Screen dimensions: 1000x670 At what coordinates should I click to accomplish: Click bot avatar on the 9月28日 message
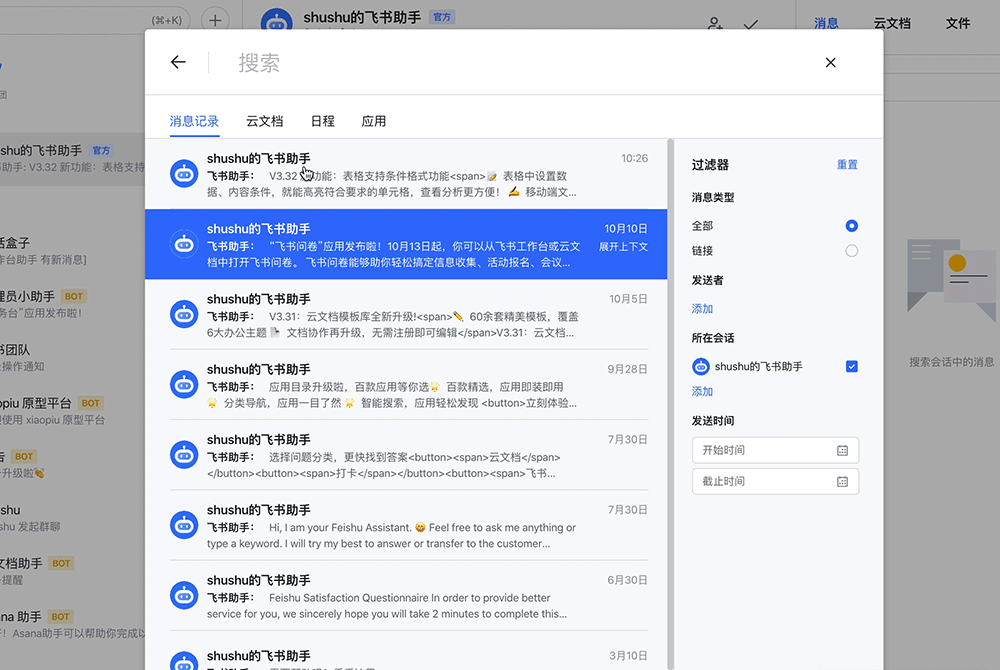[x=184, y=384]
